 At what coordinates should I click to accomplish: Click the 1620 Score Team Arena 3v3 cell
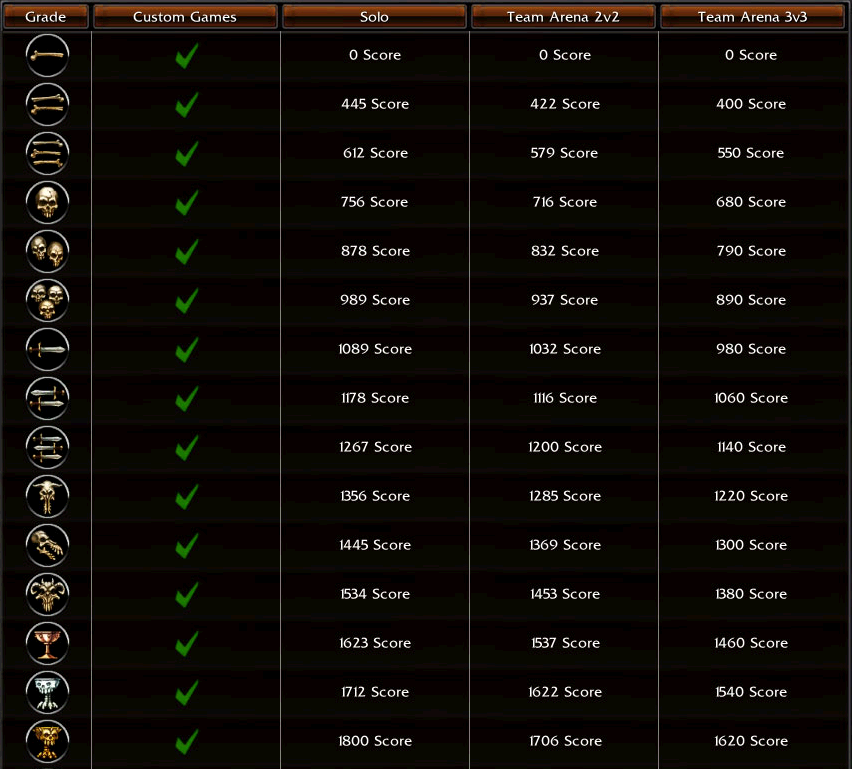click(x=751, y=741)
